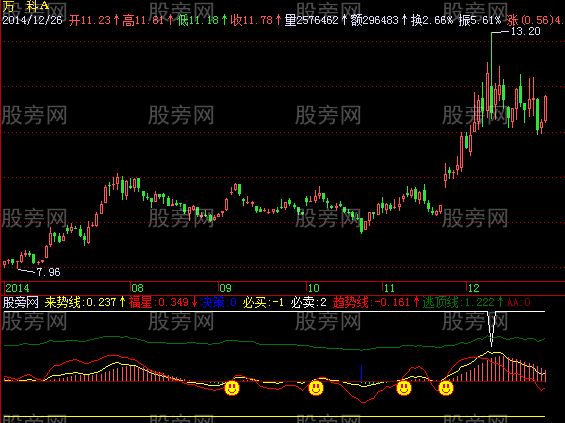Click the high price 高11.81
The image size is (565, 423).
143,20
